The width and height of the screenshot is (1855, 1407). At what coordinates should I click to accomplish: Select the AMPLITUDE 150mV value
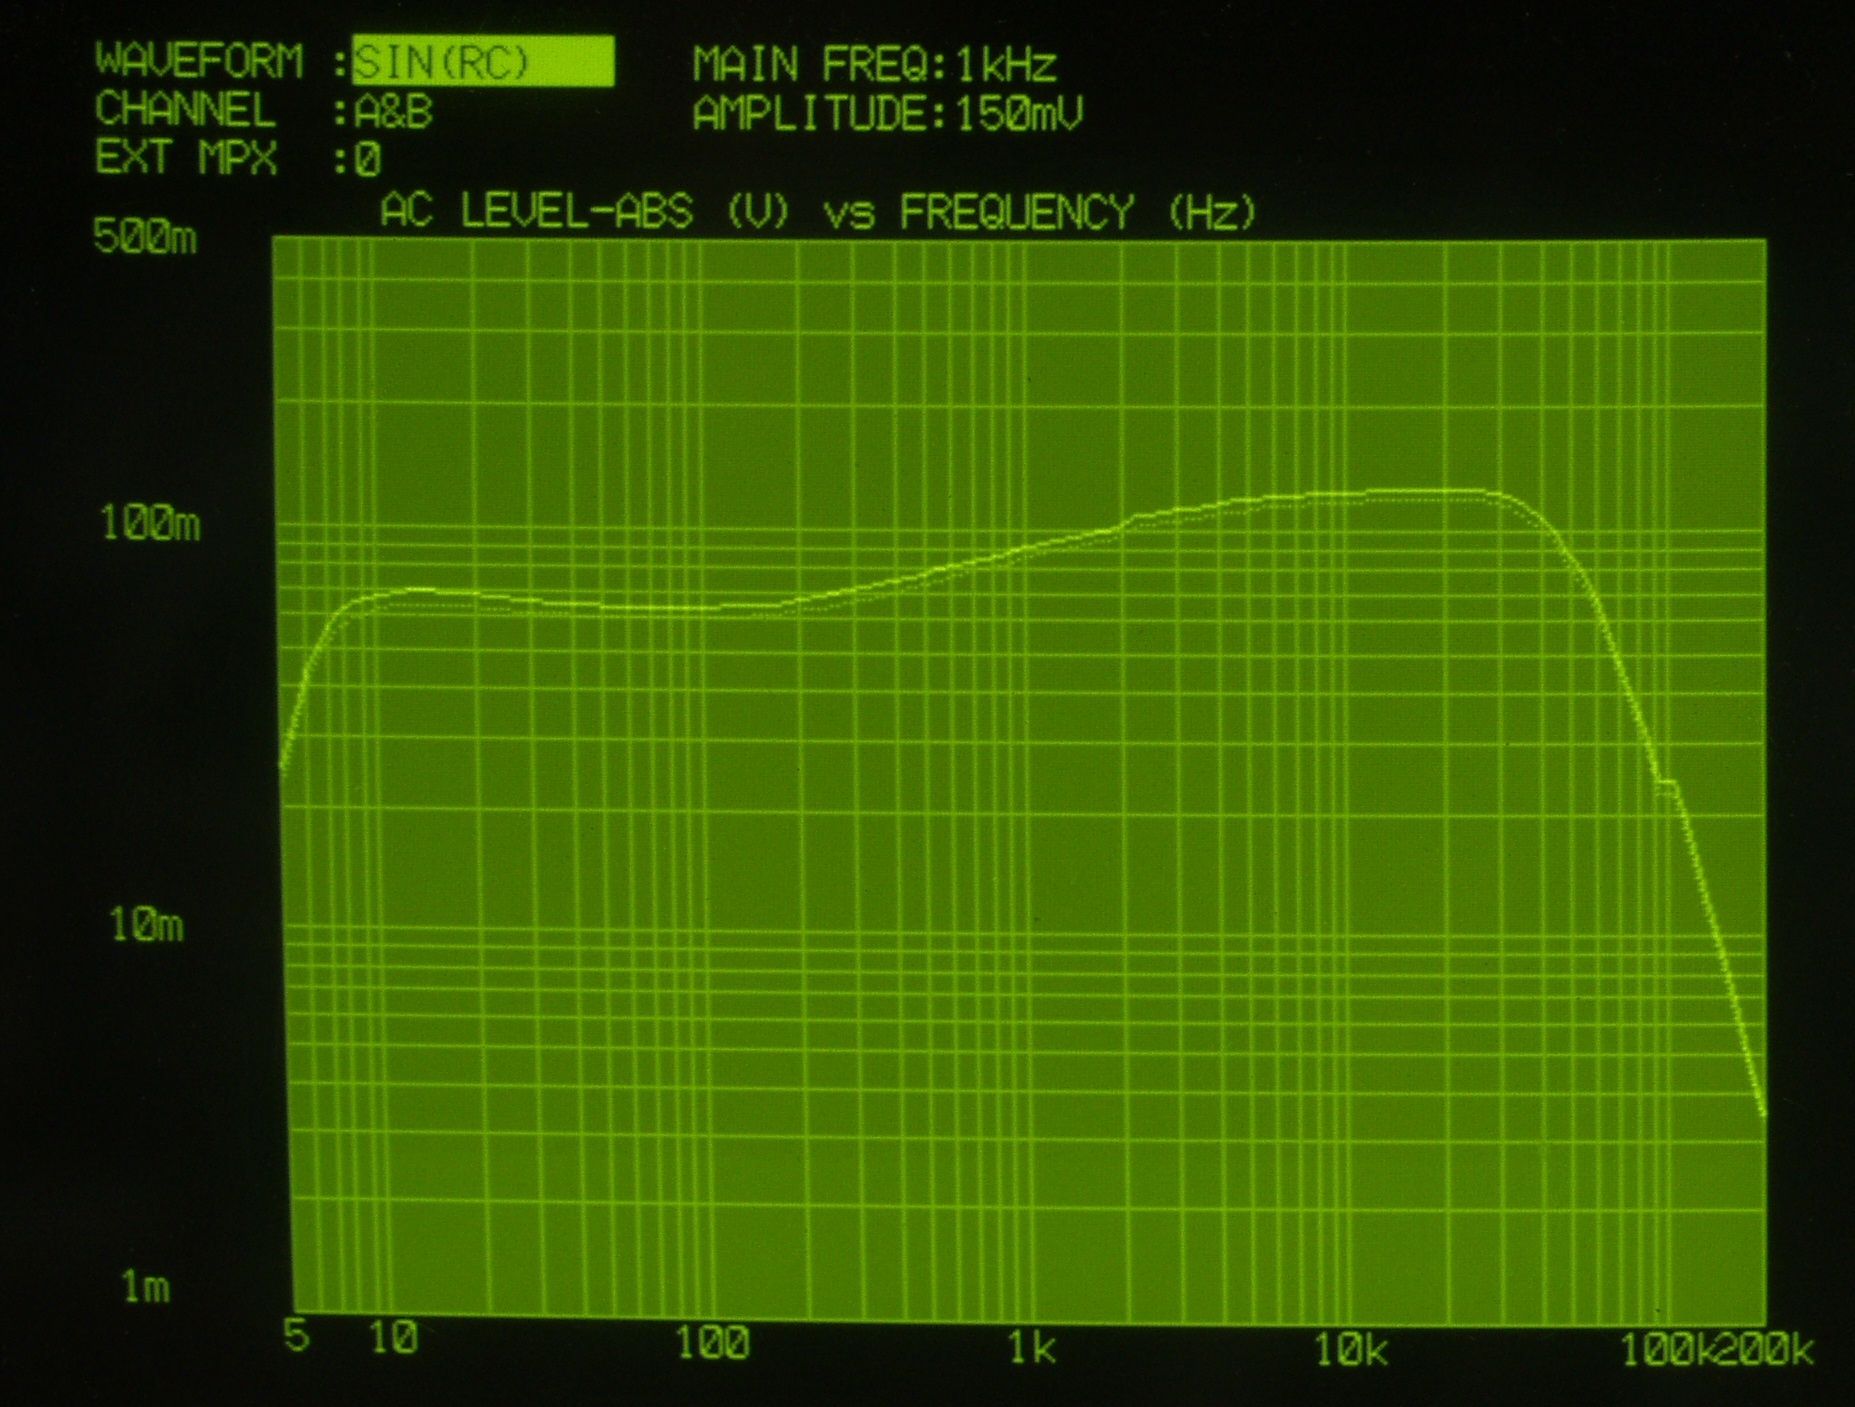pyautogui.click(x=1019, y=114)
